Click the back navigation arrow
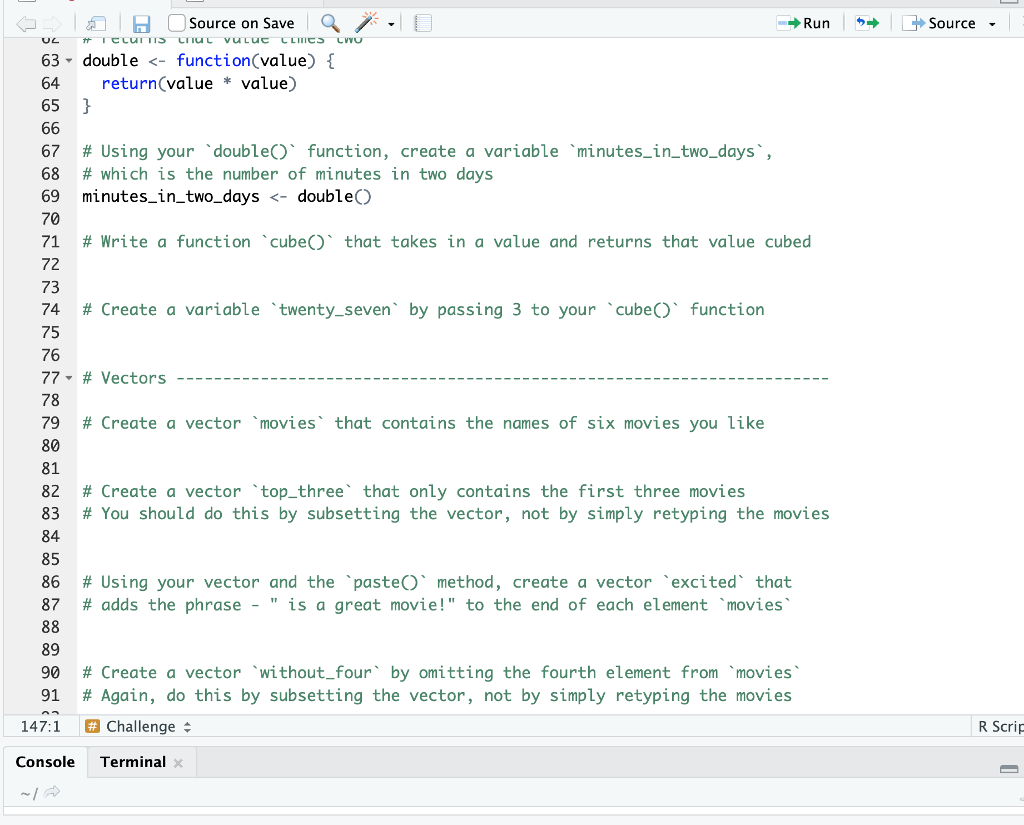1024x825 pixels. coord(24,22)
